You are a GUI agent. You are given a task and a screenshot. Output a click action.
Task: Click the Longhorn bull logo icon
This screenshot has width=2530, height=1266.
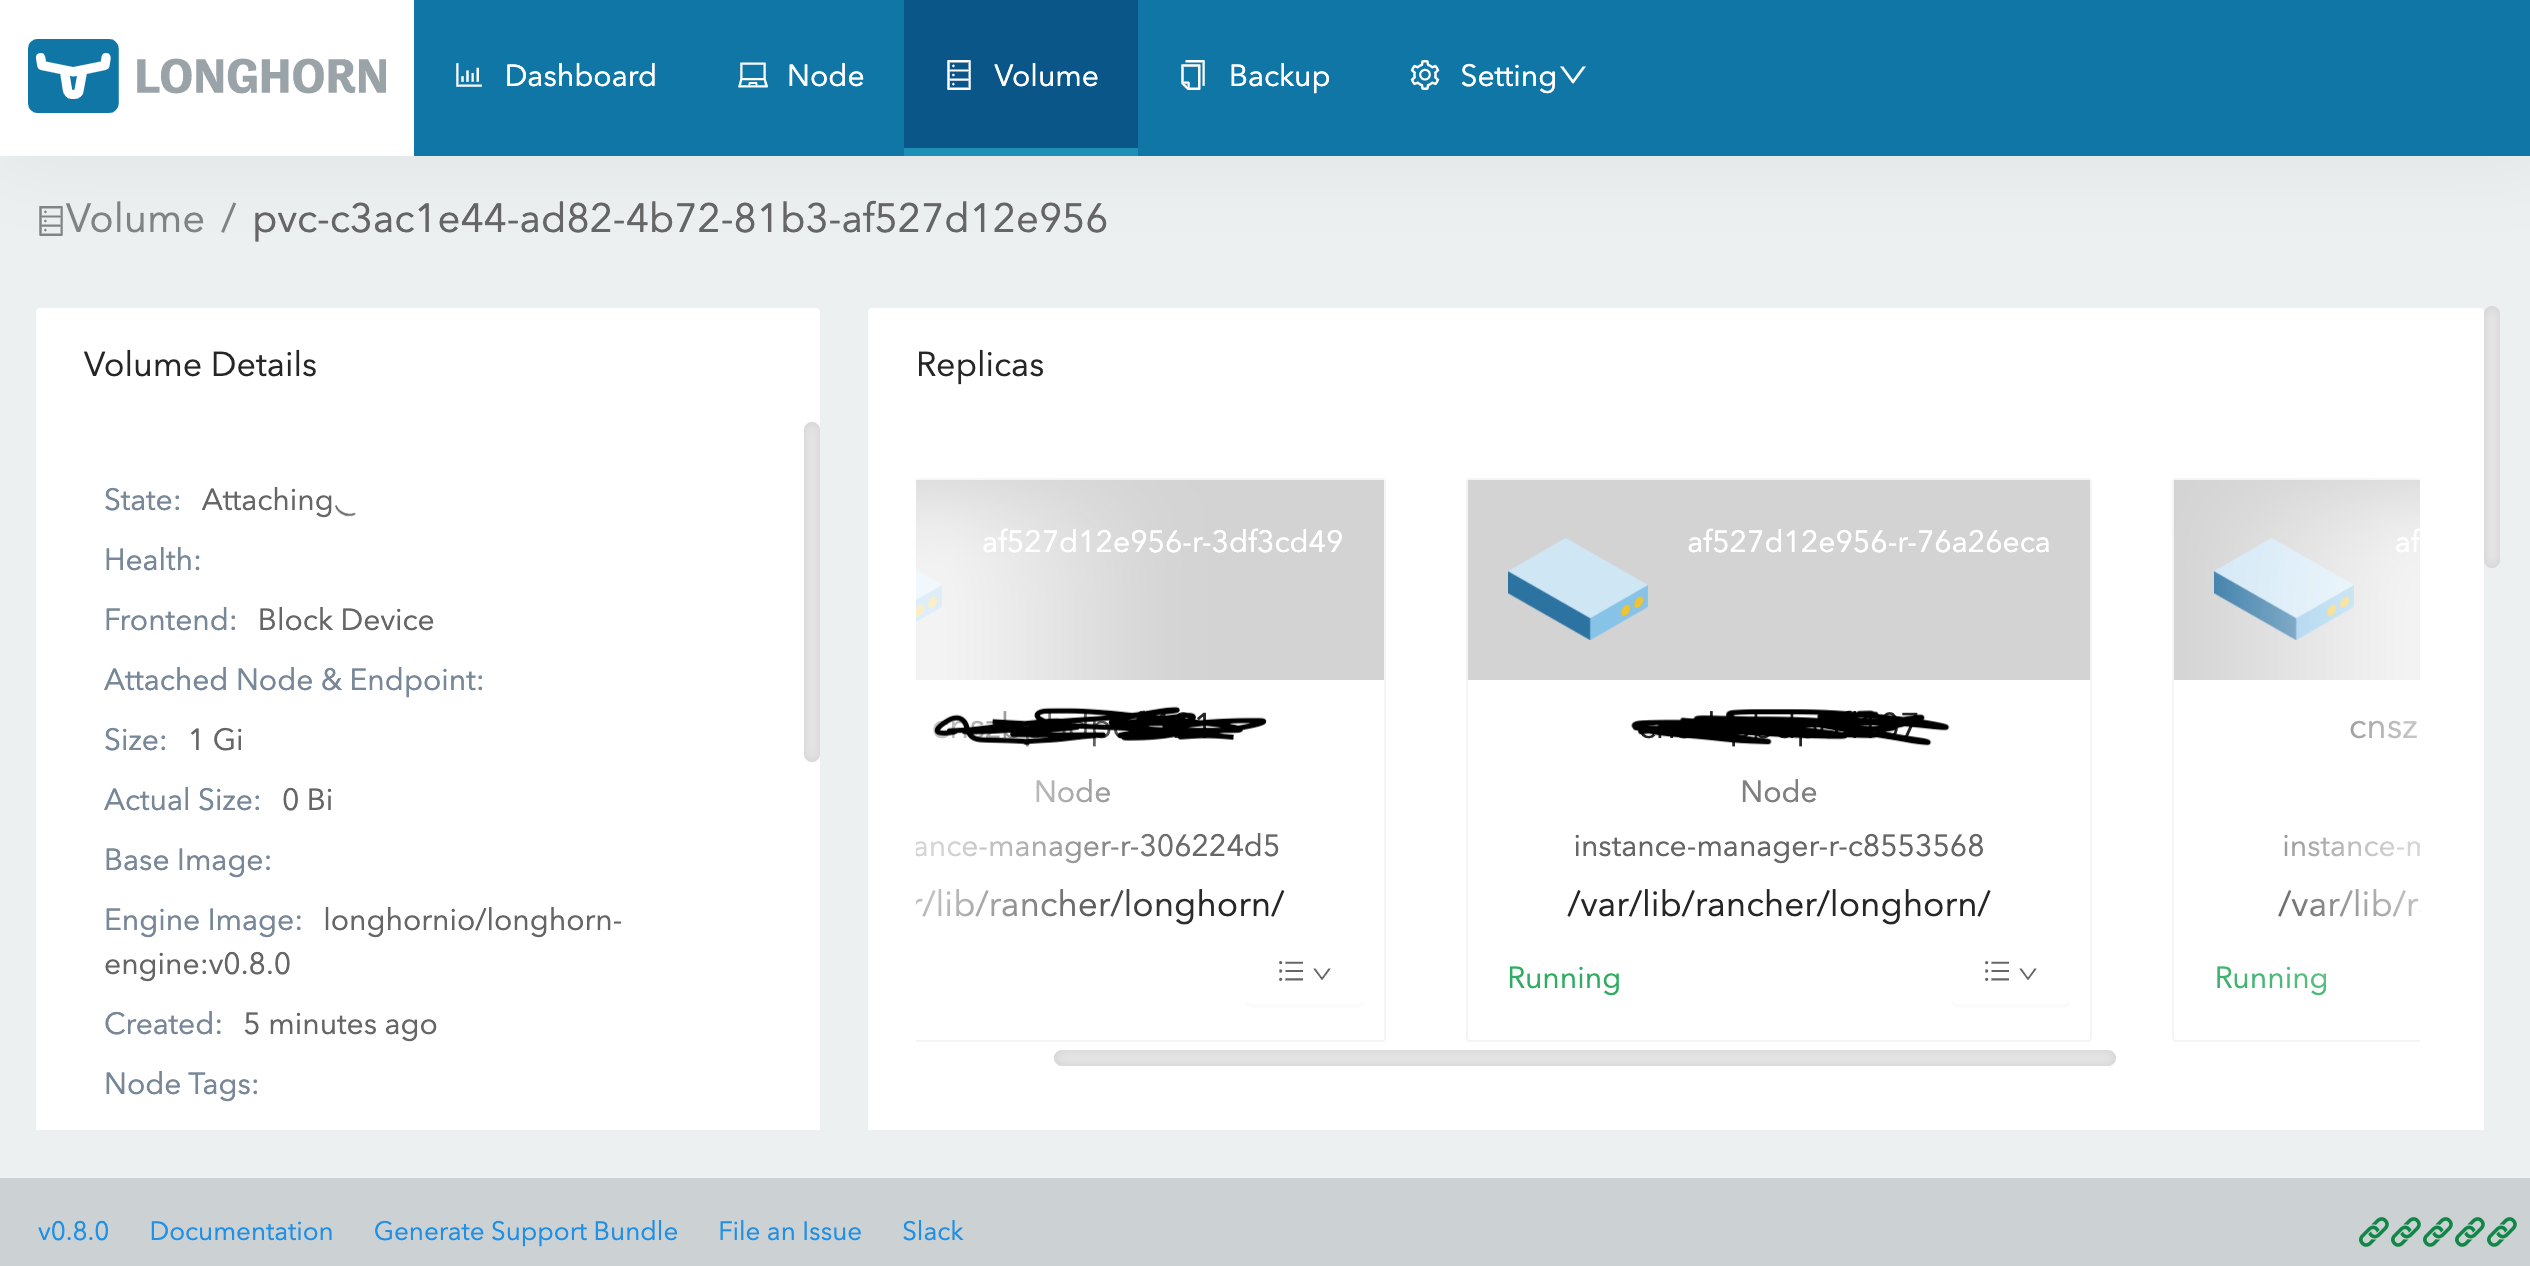coord(73,76)
